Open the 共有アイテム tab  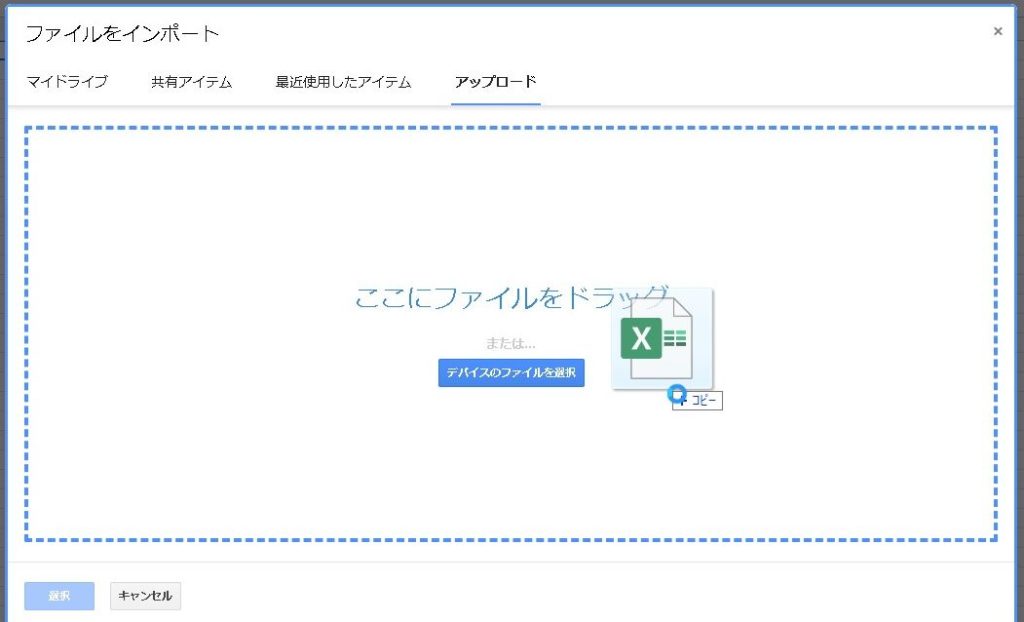click(191, 82)
